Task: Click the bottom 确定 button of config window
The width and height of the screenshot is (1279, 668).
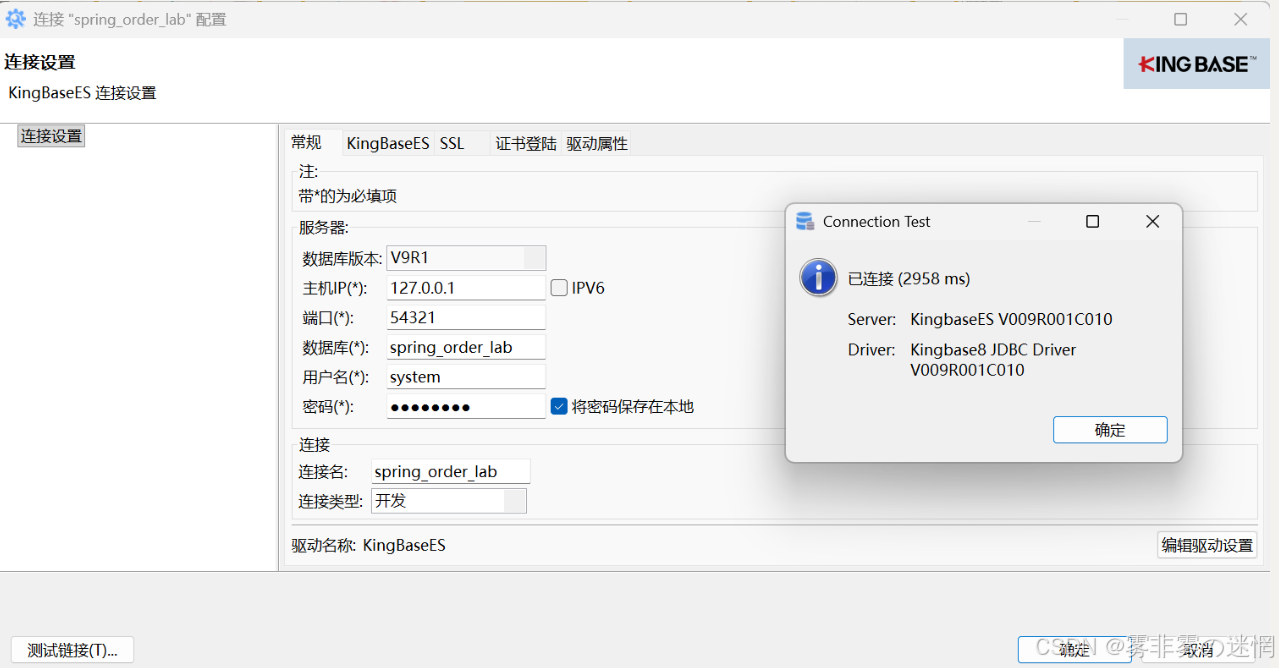Action: click(1075, 649)
